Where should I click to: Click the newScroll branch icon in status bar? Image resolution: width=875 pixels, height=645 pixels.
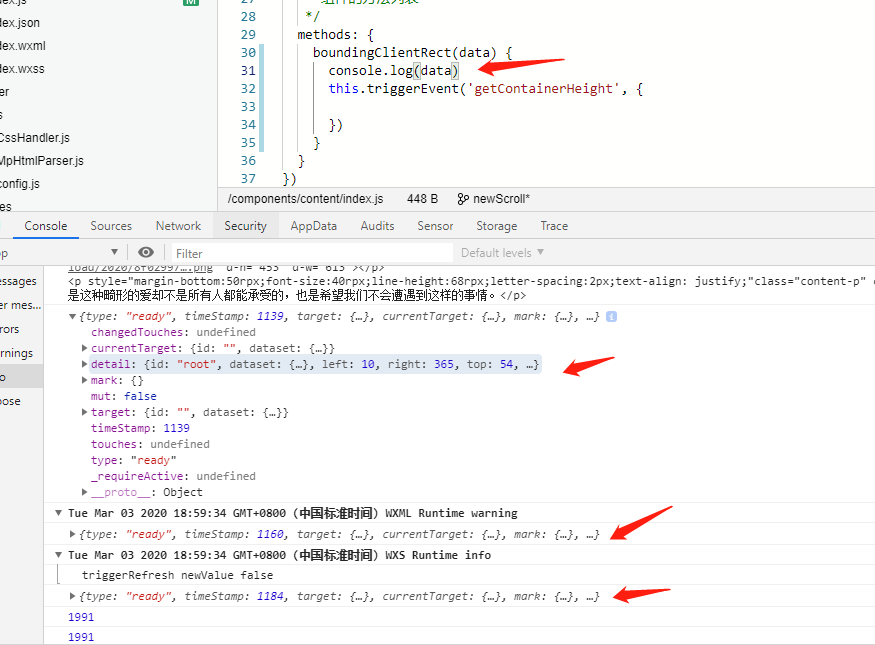463,199
